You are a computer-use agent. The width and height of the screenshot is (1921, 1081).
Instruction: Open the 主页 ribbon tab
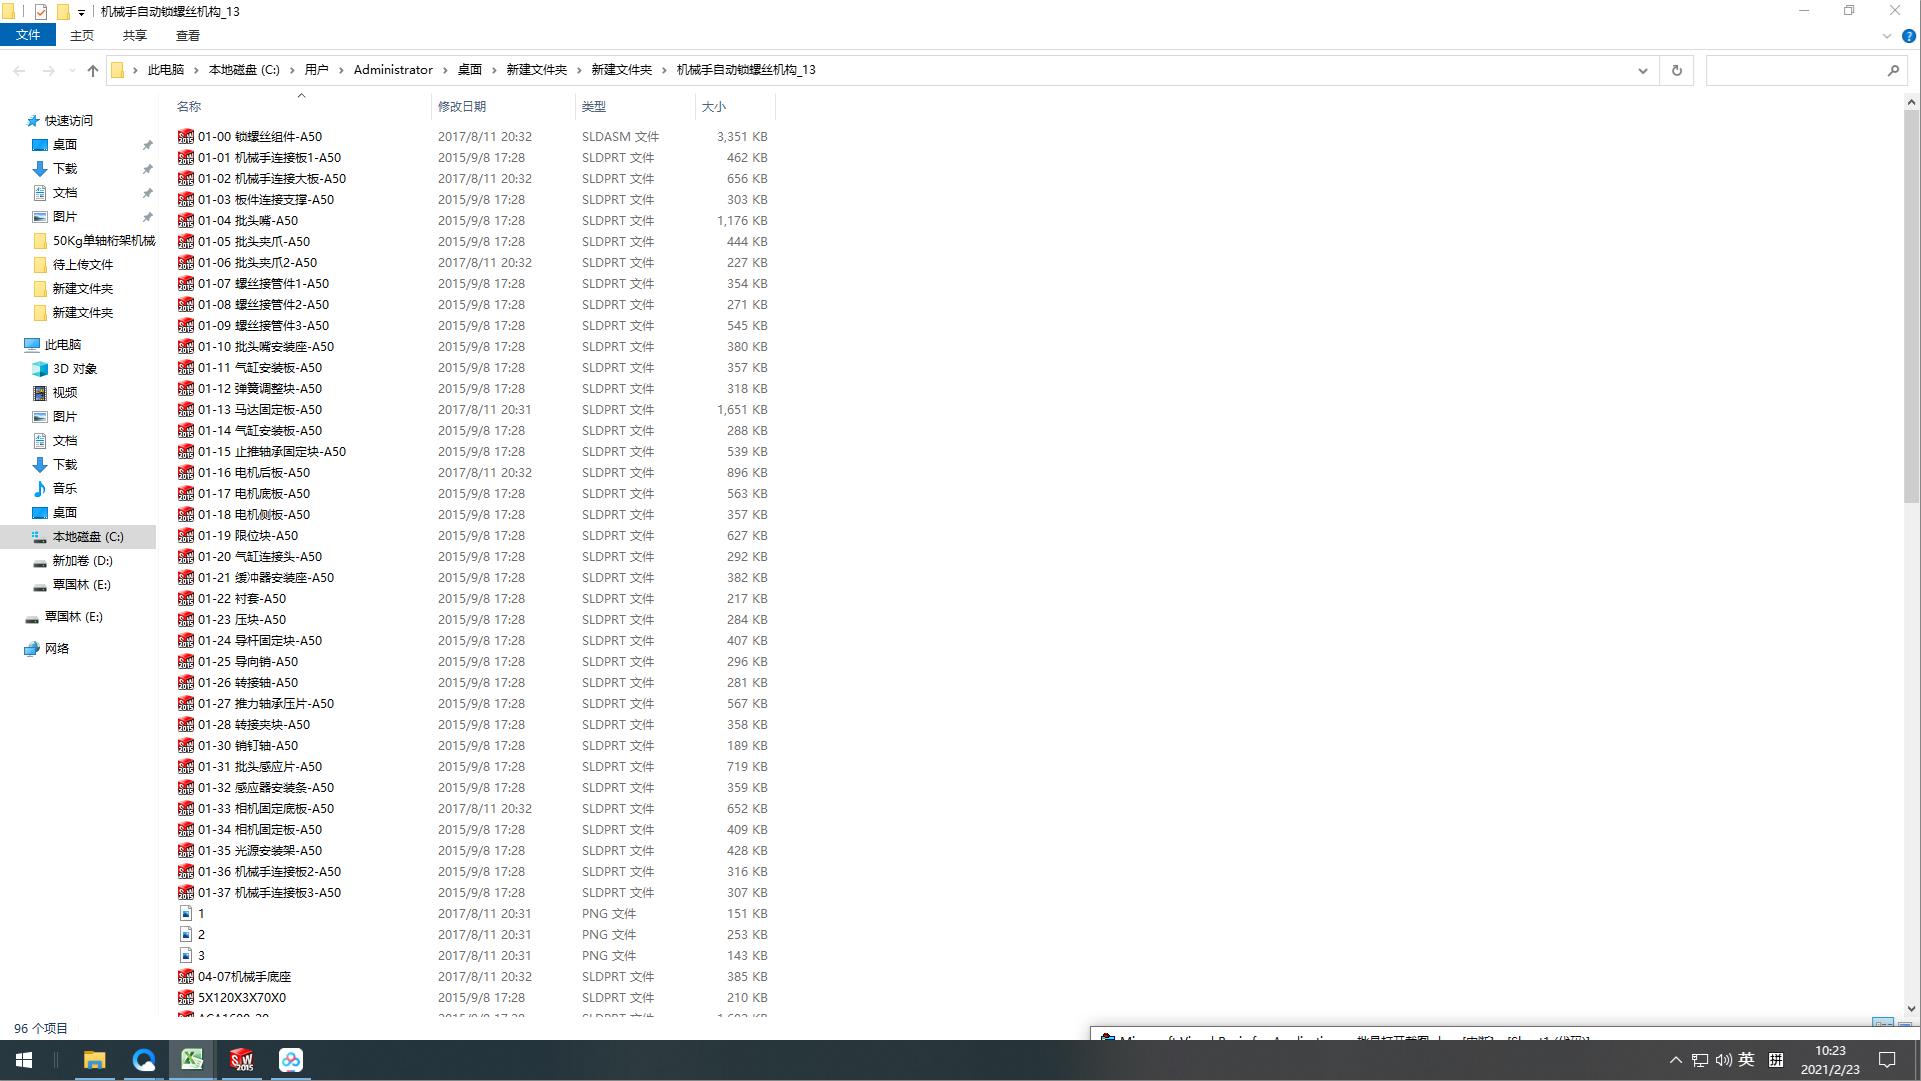82,35
